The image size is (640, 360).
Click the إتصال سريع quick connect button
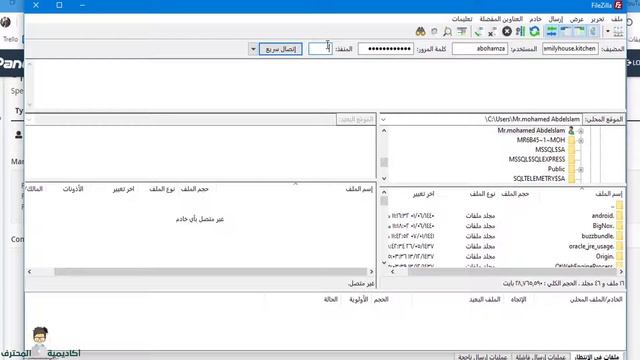280,49
